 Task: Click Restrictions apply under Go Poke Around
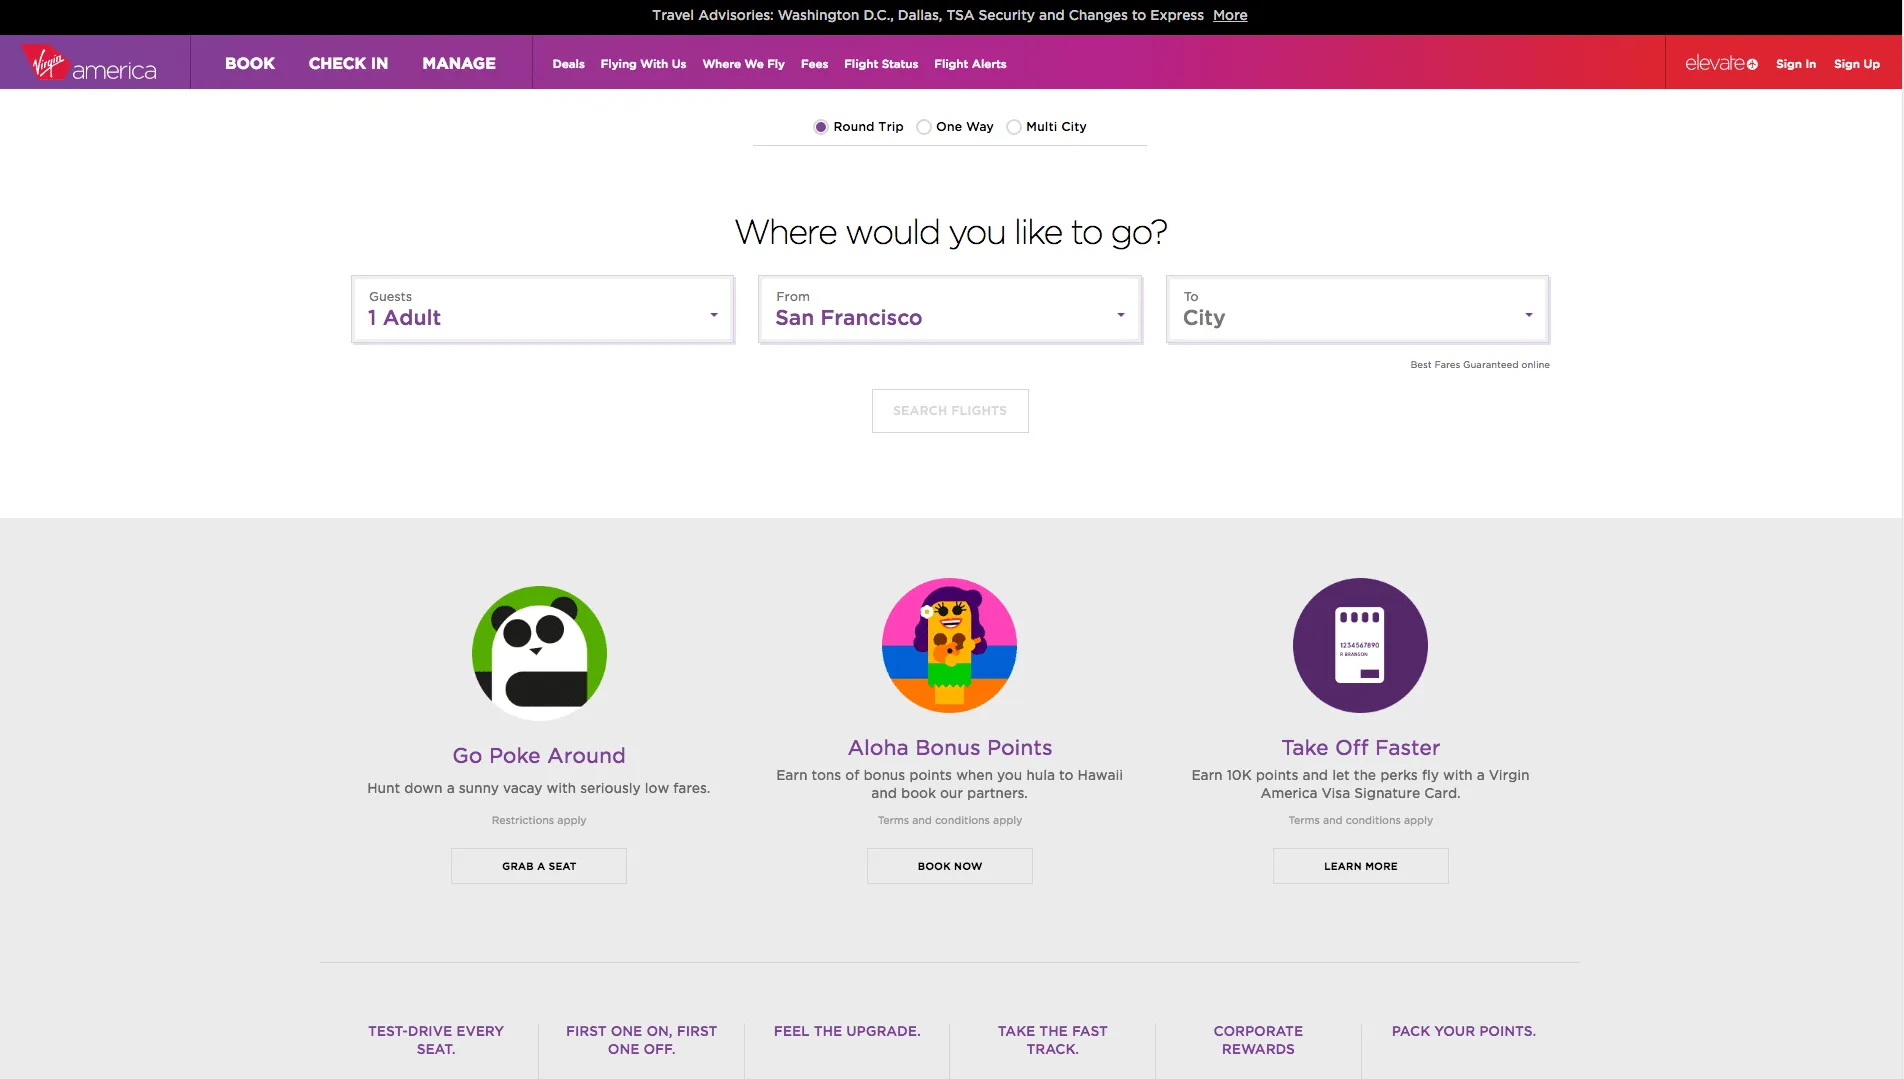pyautogui.click(x=539, y=820)
